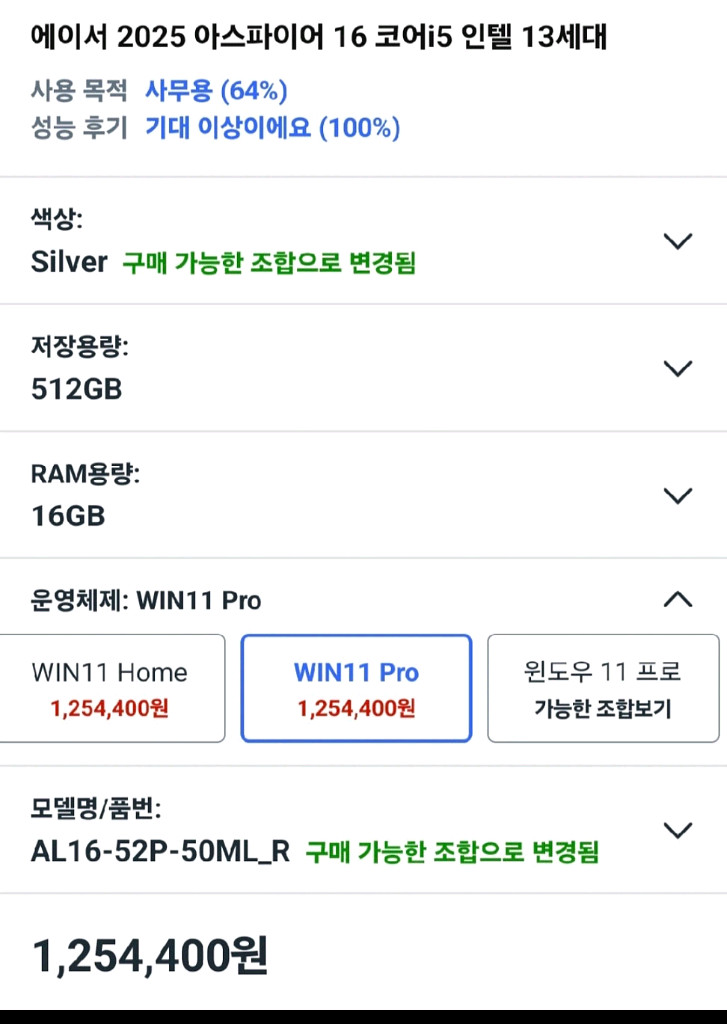Open 윈도우 11 프로 가능한 조합보기
Screen dimensions: 727x1024
(x=603, y=687)
